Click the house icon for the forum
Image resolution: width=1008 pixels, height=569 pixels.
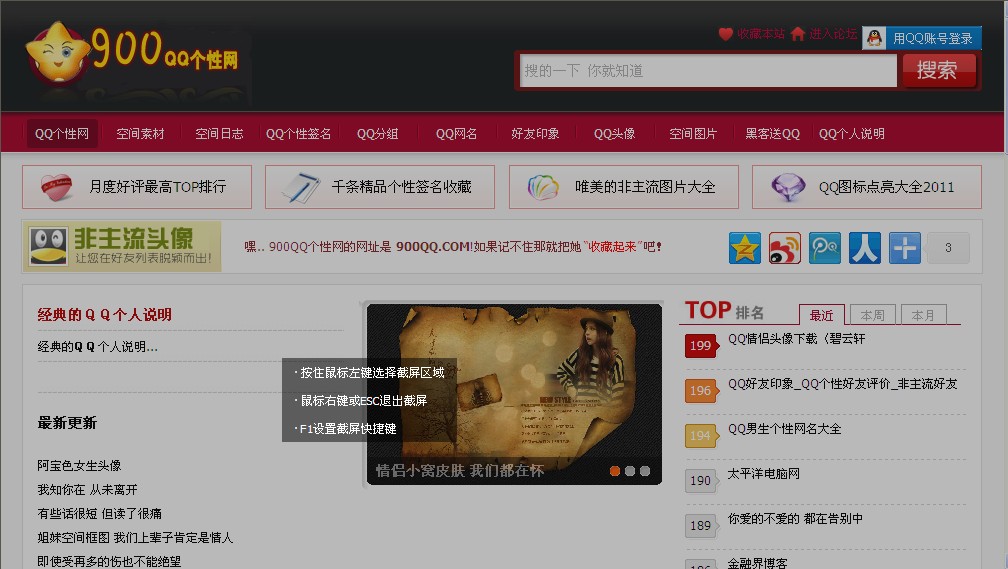pos(798,33)
